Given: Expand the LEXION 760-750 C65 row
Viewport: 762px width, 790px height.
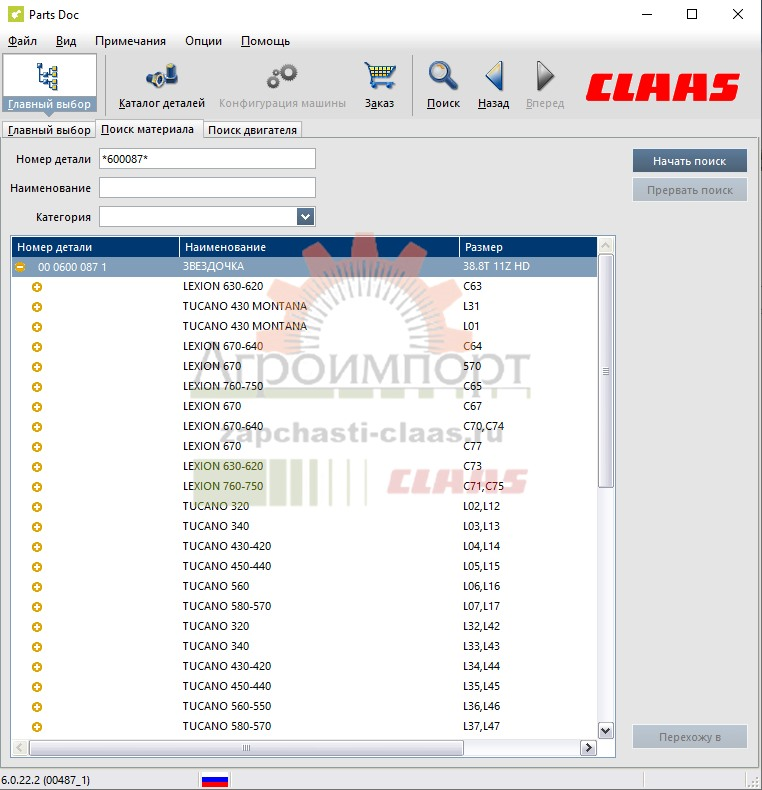Looking at the screenshot, I should tap(37, 387).
